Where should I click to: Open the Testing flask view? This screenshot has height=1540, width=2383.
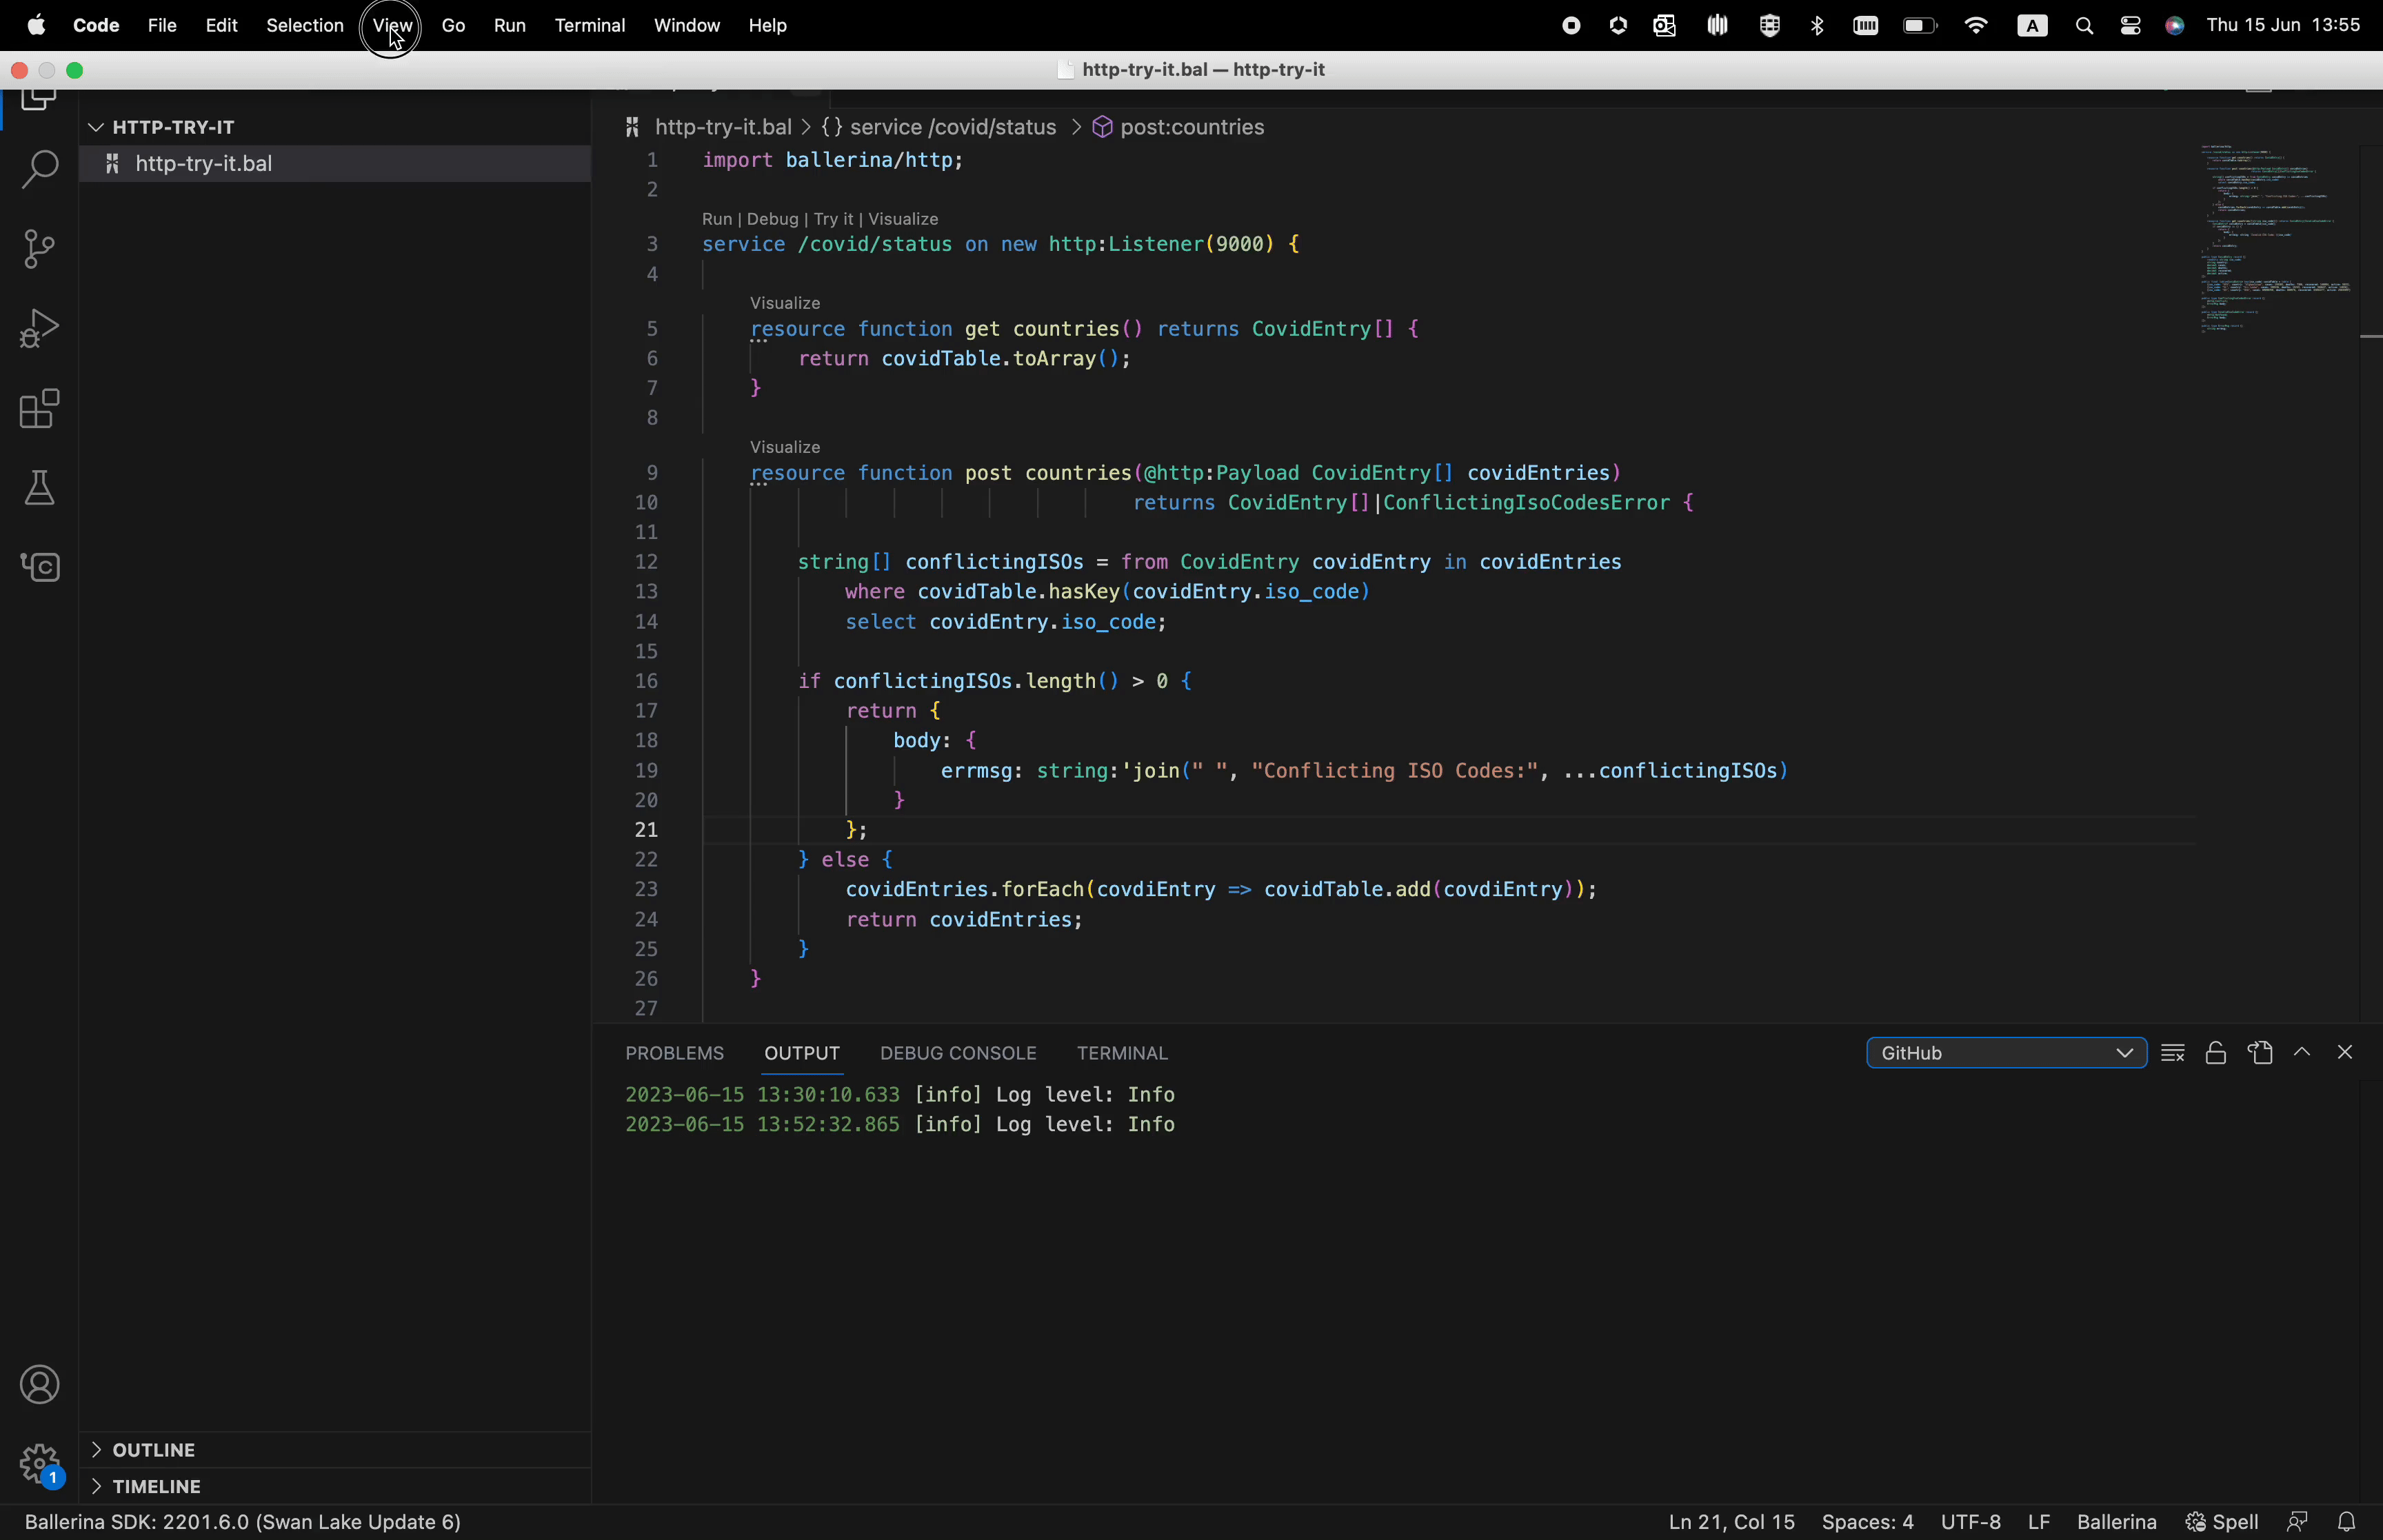tap(39, 489)
